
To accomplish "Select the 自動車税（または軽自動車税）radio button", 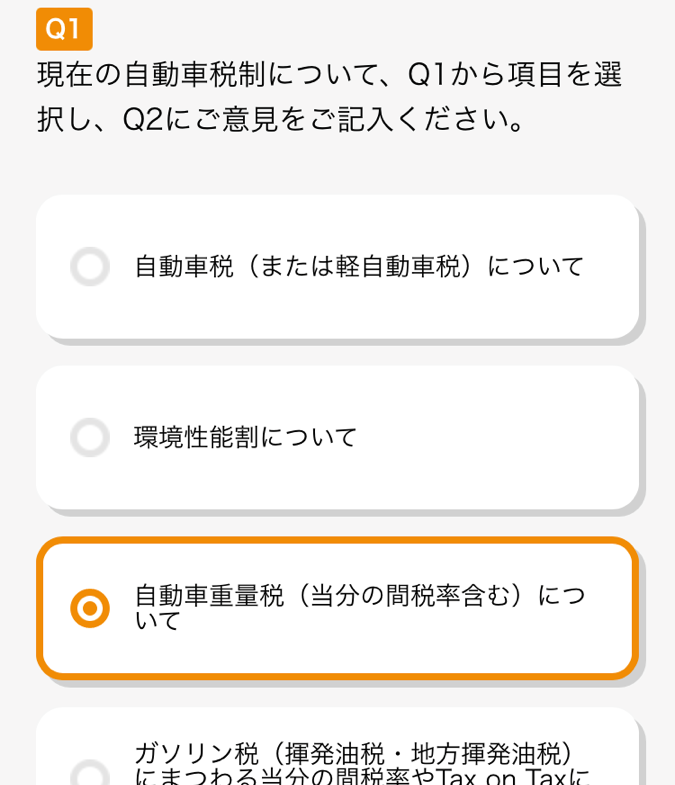I will (x=90, y=266).
